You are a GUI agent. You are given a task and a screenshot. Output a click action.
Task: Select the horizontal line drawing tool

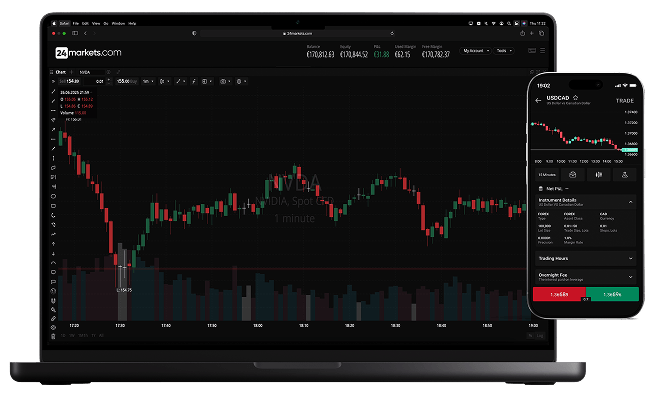[53, 111]
